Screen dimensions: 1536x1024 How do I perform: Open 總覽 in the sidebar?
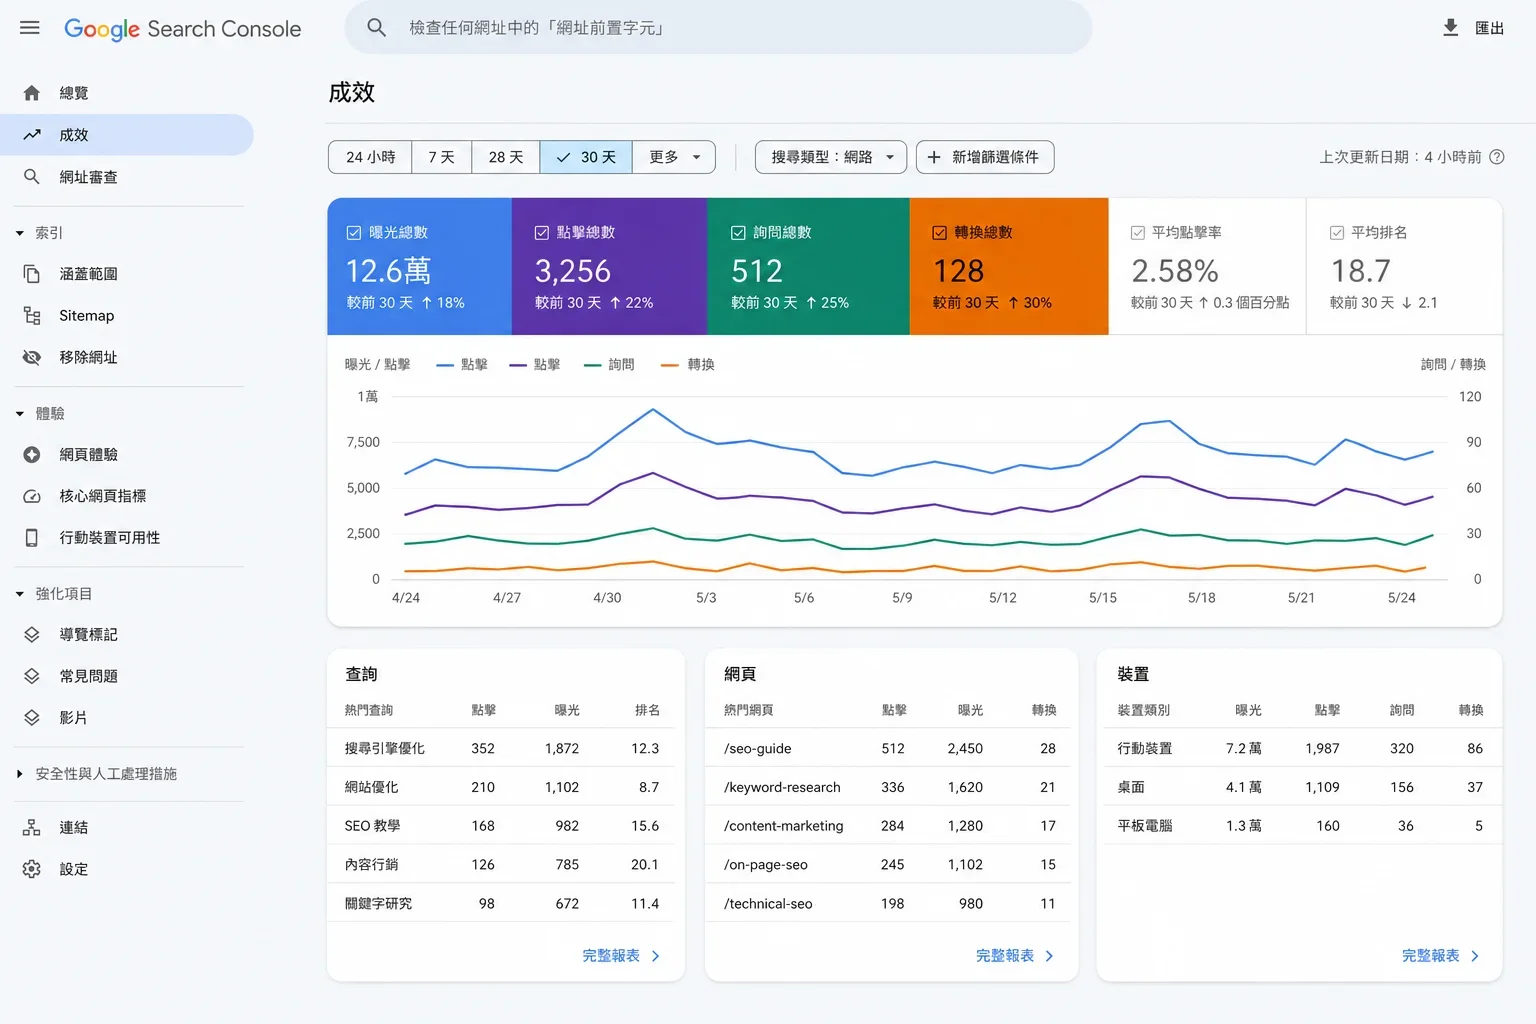point(127,93)
